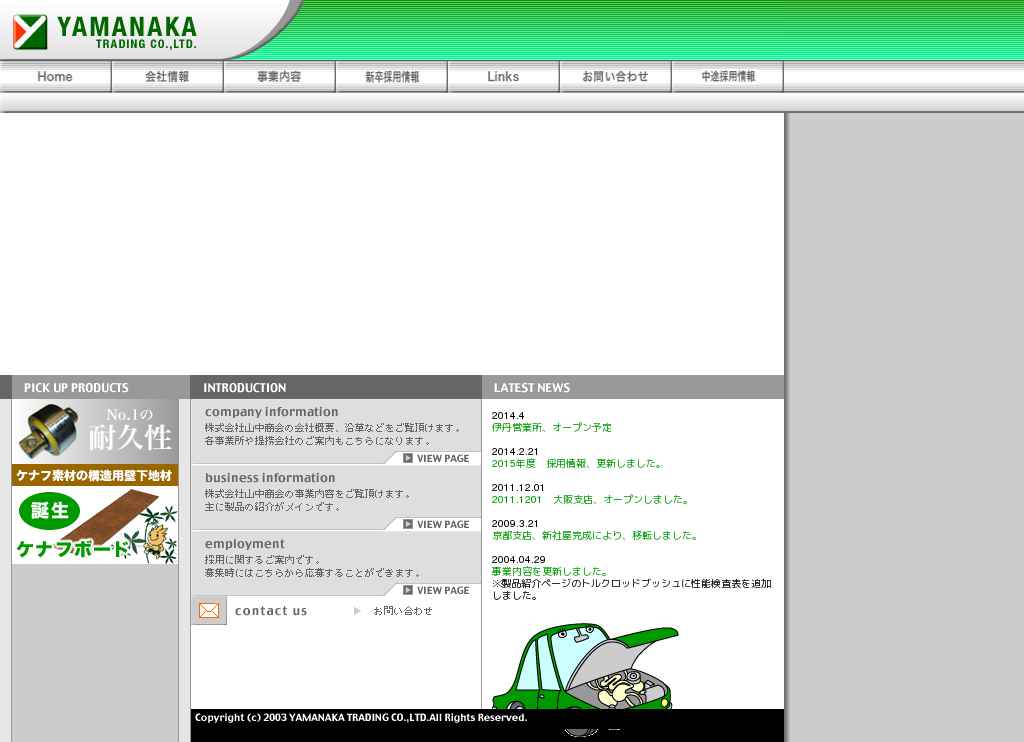Go to the 新卒採用情報 tab
This screenshot has width=1024, height=742.
[391, 77]
